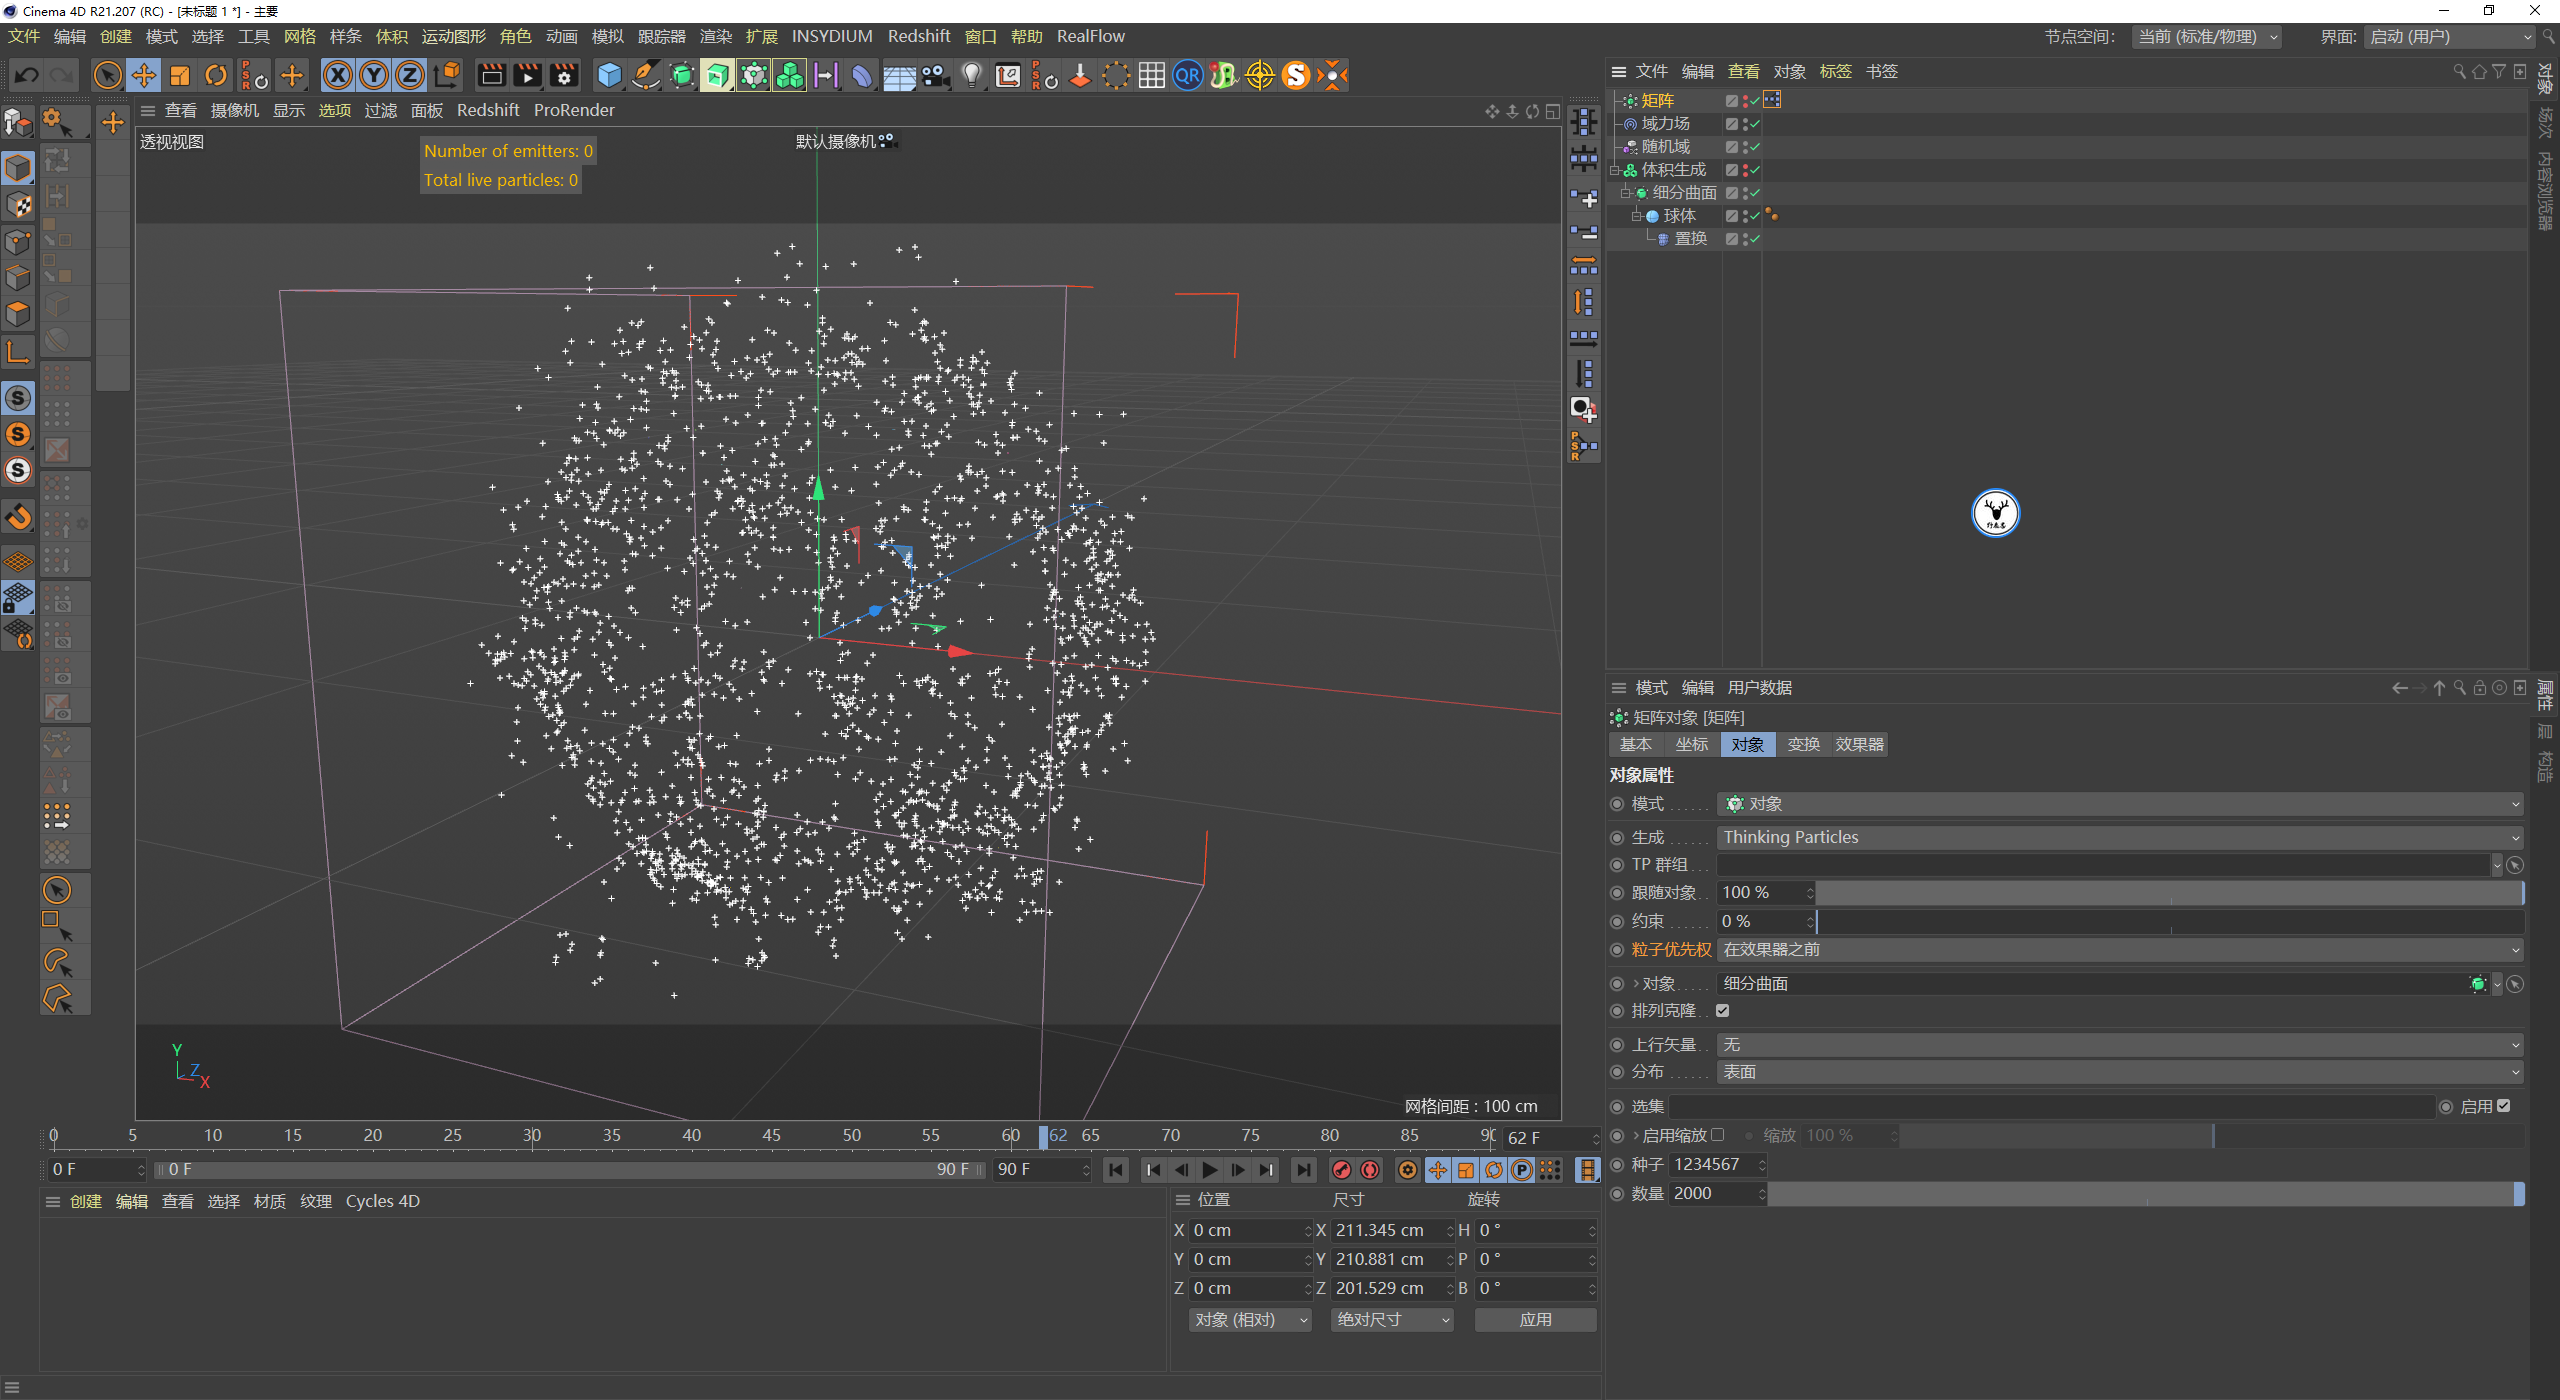Select the Rotate tool icon
This screenshot has width=2560, height=1400.
[216, 75]
